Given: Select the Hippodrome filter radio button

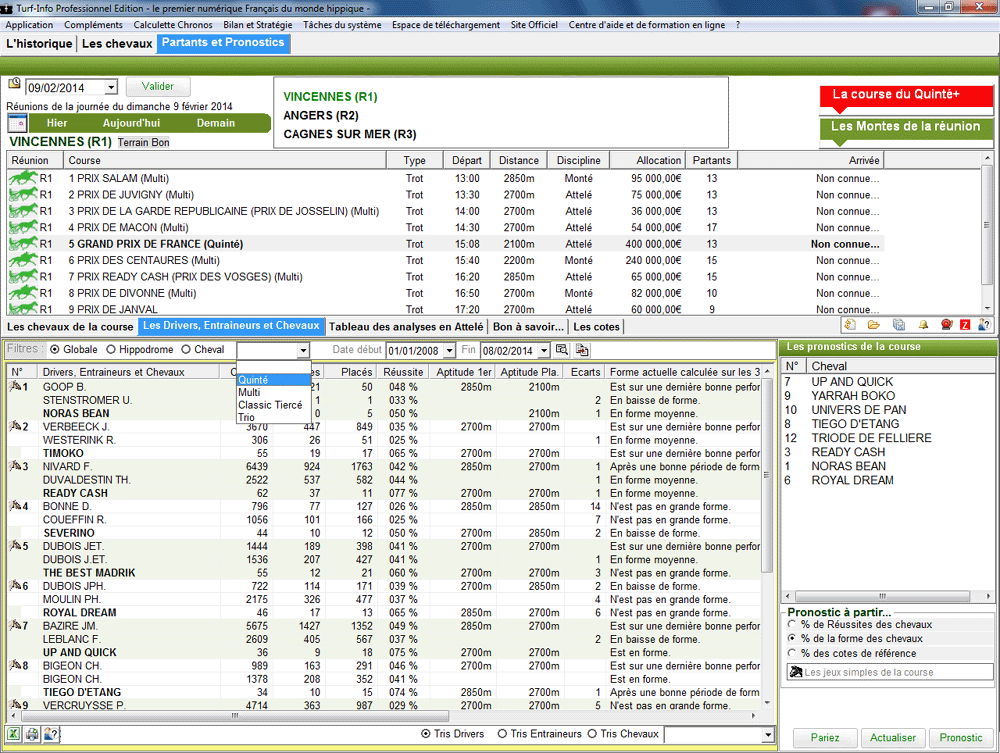Looking at the screenshot, I should click(x=112, y=350).
